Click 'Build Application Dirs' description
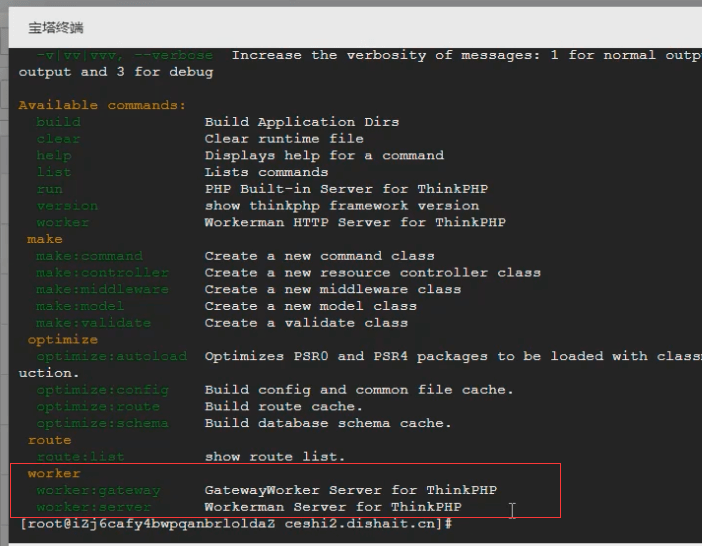The image size is (702, 546). pyautogui.click(x=302, y=122)
